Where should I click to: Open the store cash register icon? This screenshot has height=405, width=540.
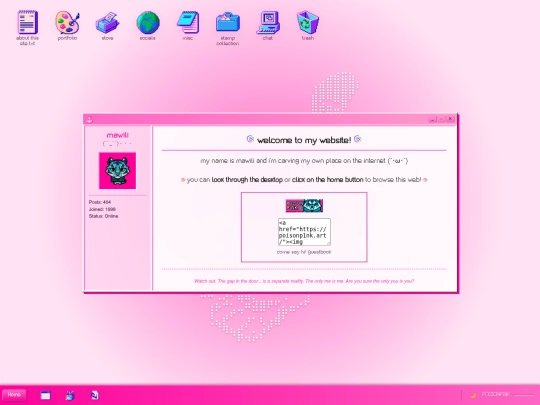point(107,26)
